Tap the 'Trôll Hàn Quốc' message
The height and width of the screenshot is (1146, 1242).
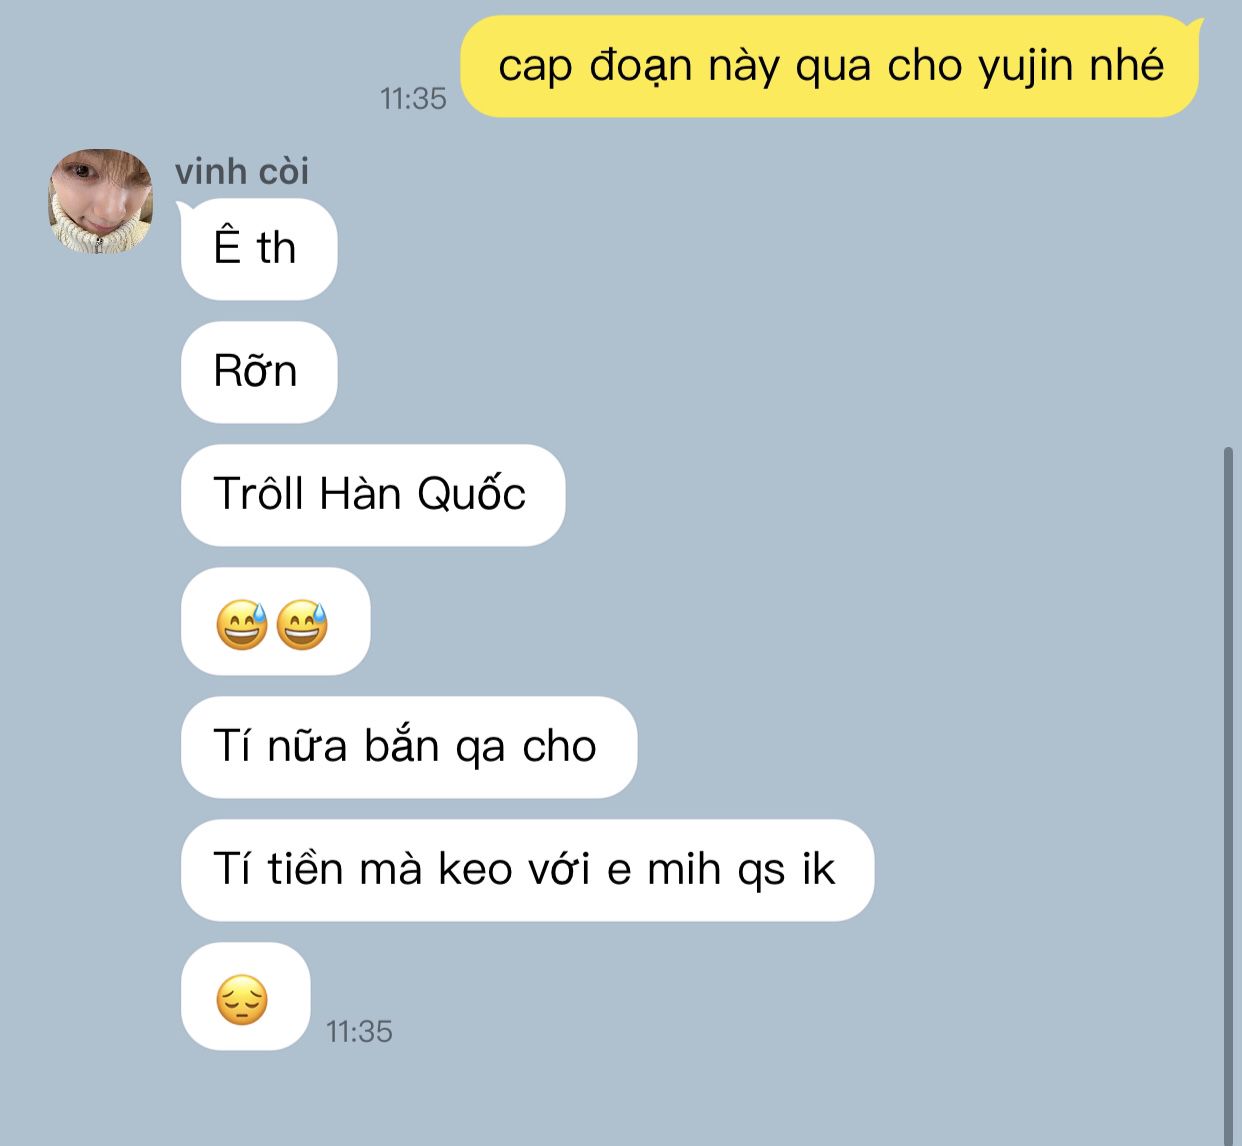tap(373, 495)
